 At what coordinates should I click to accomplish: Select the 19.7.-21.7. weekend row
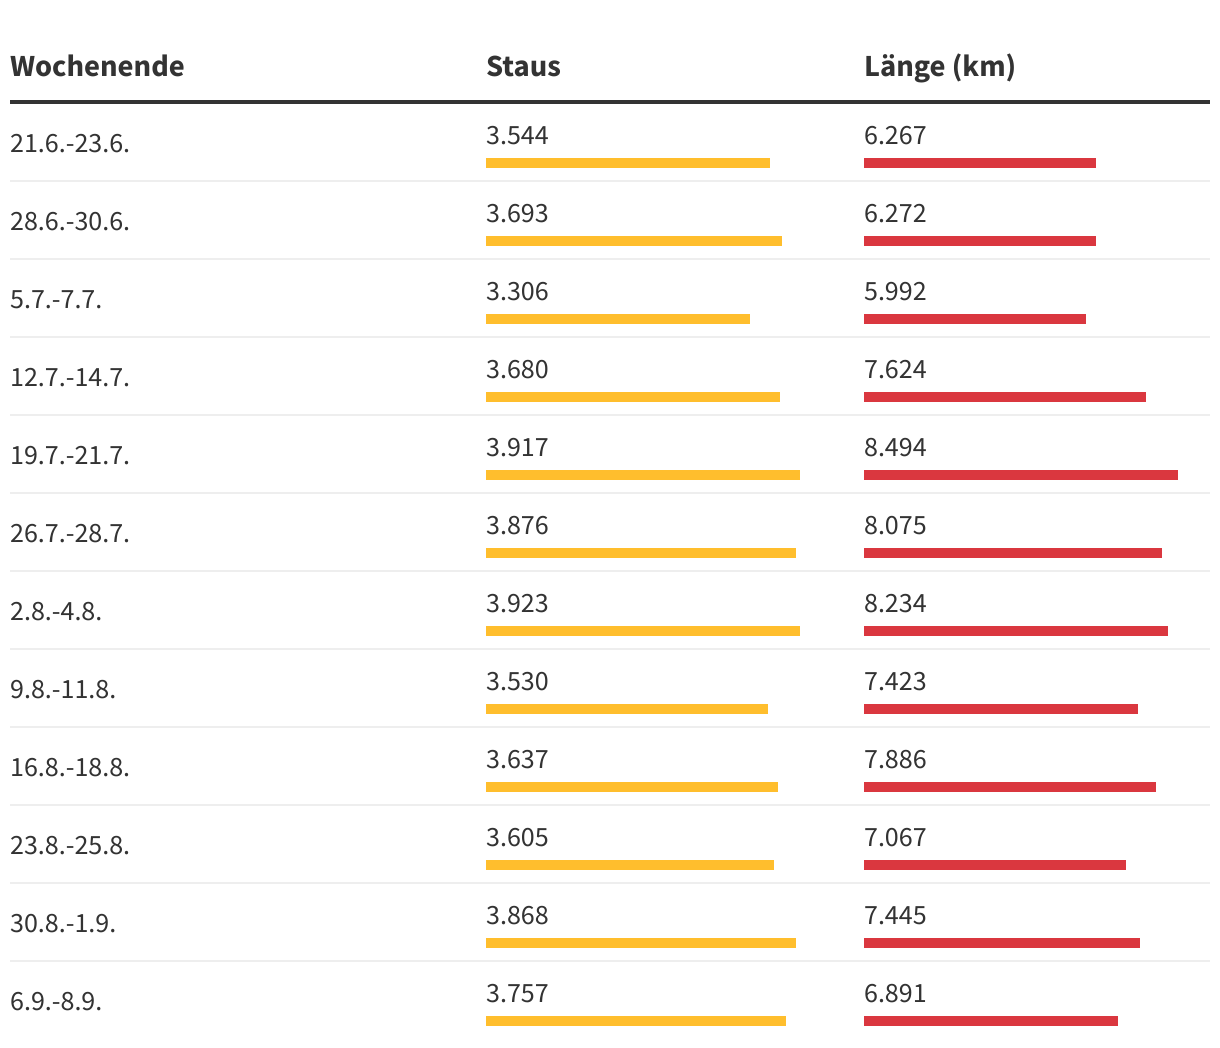point(610,454)
